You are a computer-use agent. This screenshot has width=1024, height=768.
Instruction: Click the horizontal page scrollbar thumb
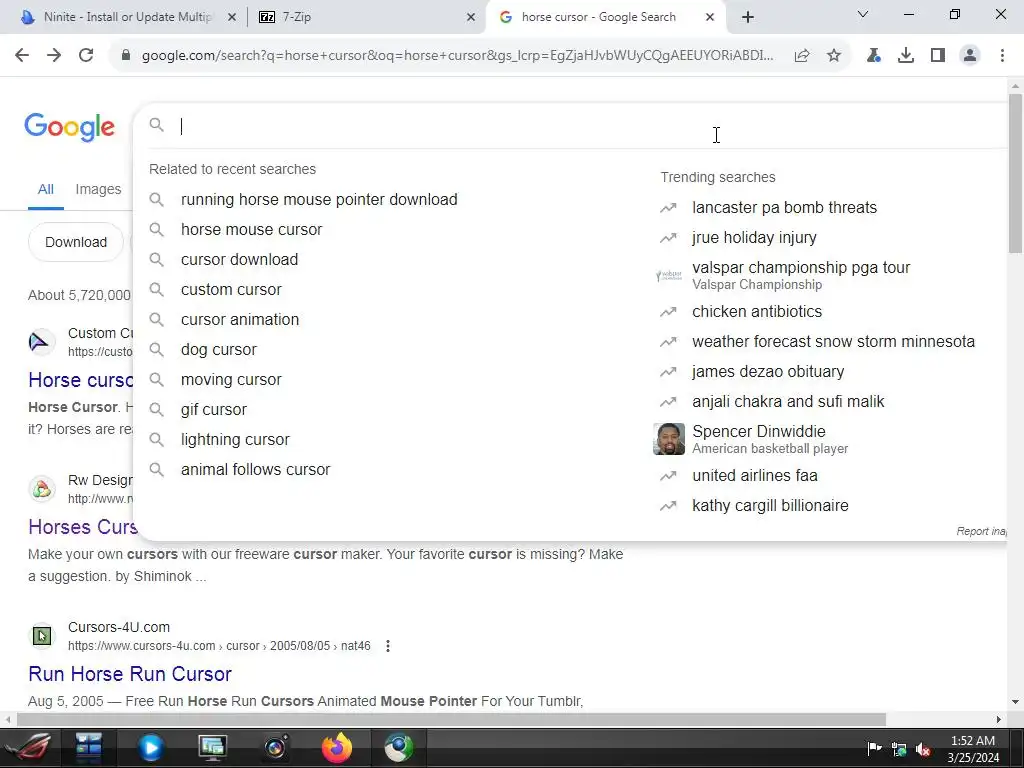[x=451, y=720]
